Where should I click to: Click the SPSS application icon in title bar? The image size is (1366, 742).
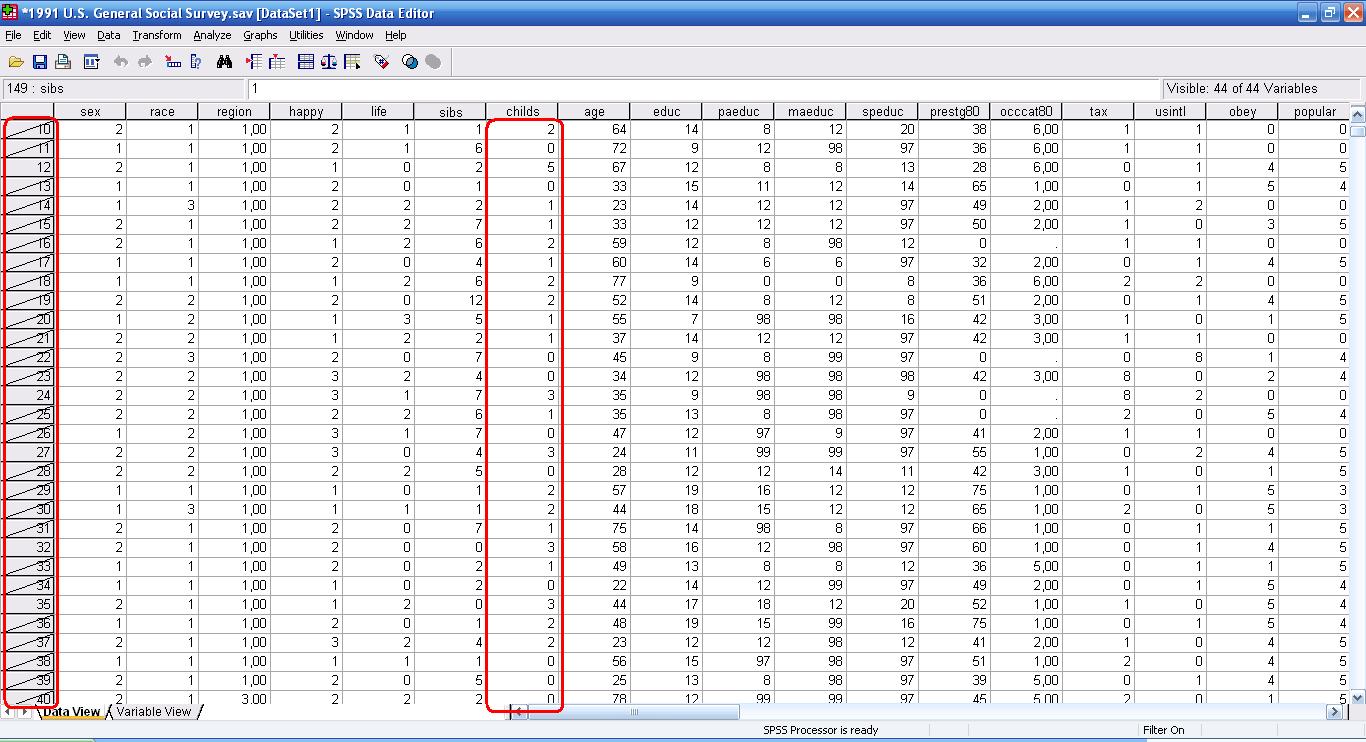point(10,13)
